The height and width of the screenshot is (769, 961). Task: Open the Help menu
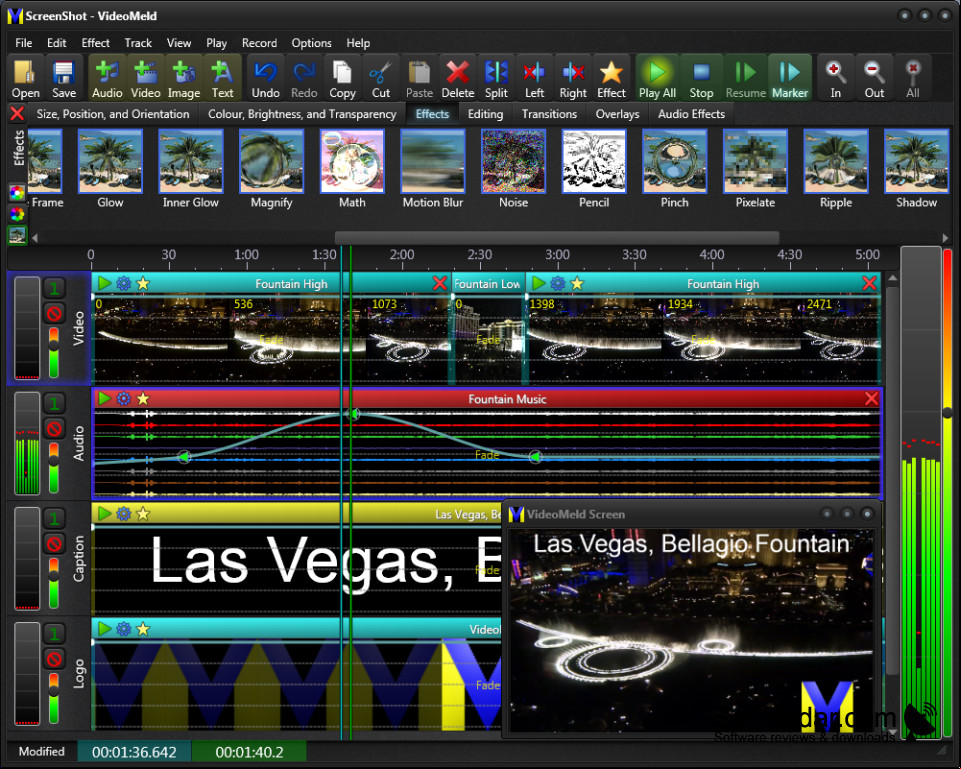(358, 43)
